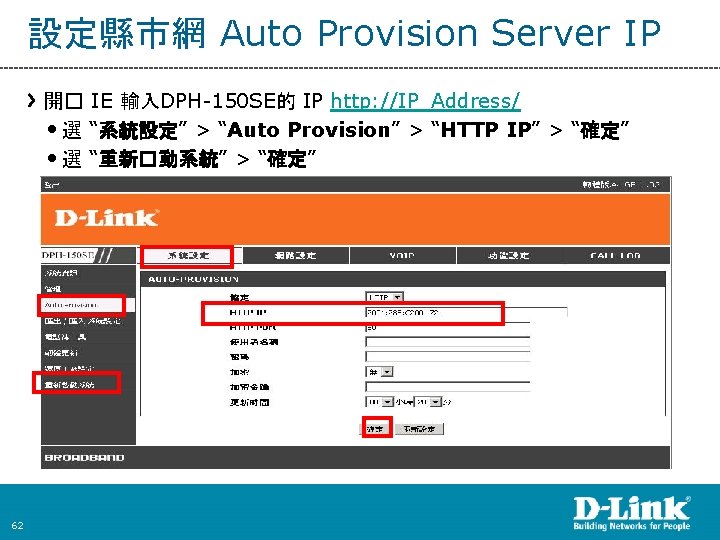The height and width of the screenshot is (540, 720).
Task: Open the 功能設定 tab
Action: tap(509, 256)
